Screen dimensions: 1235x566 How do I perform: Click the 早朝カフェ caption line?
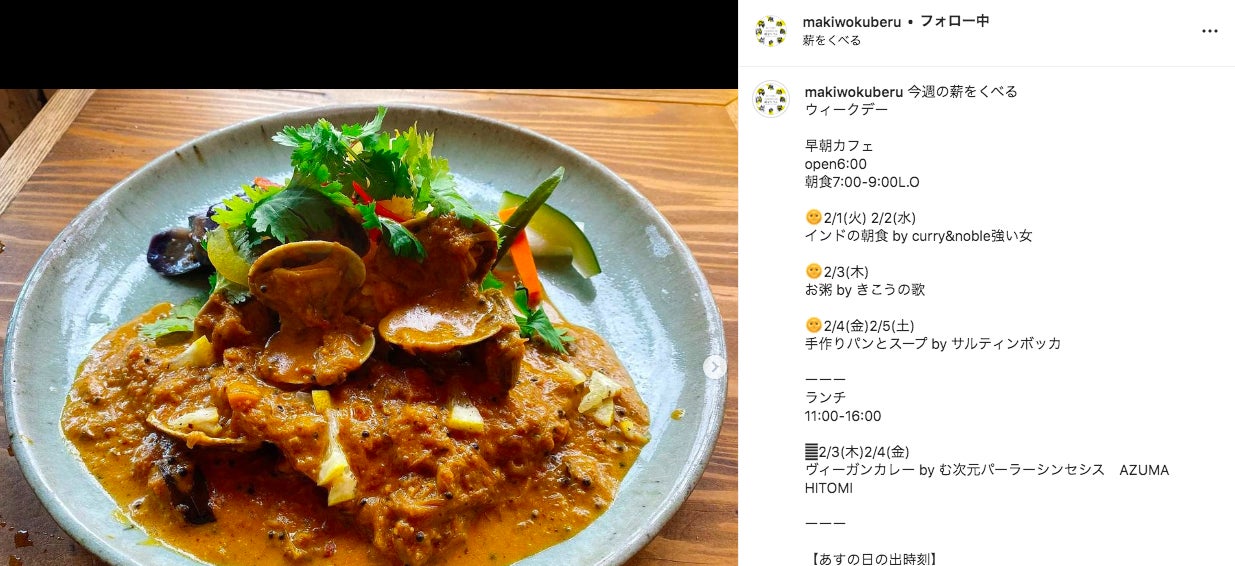[839, 146]
